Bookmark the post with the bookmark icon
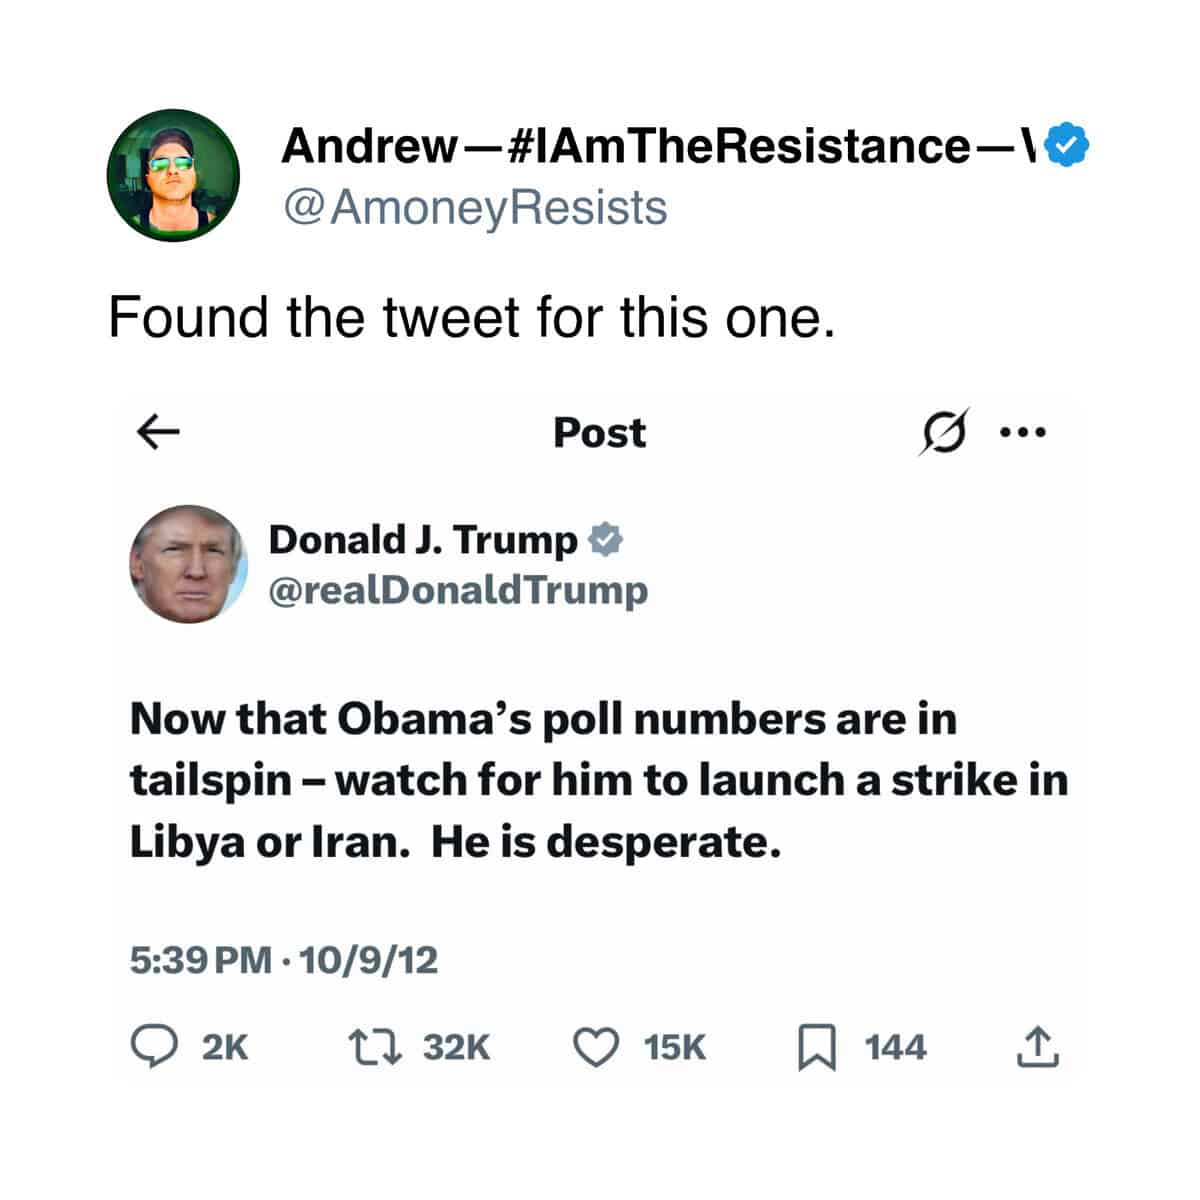 [x=816, y=1048]
